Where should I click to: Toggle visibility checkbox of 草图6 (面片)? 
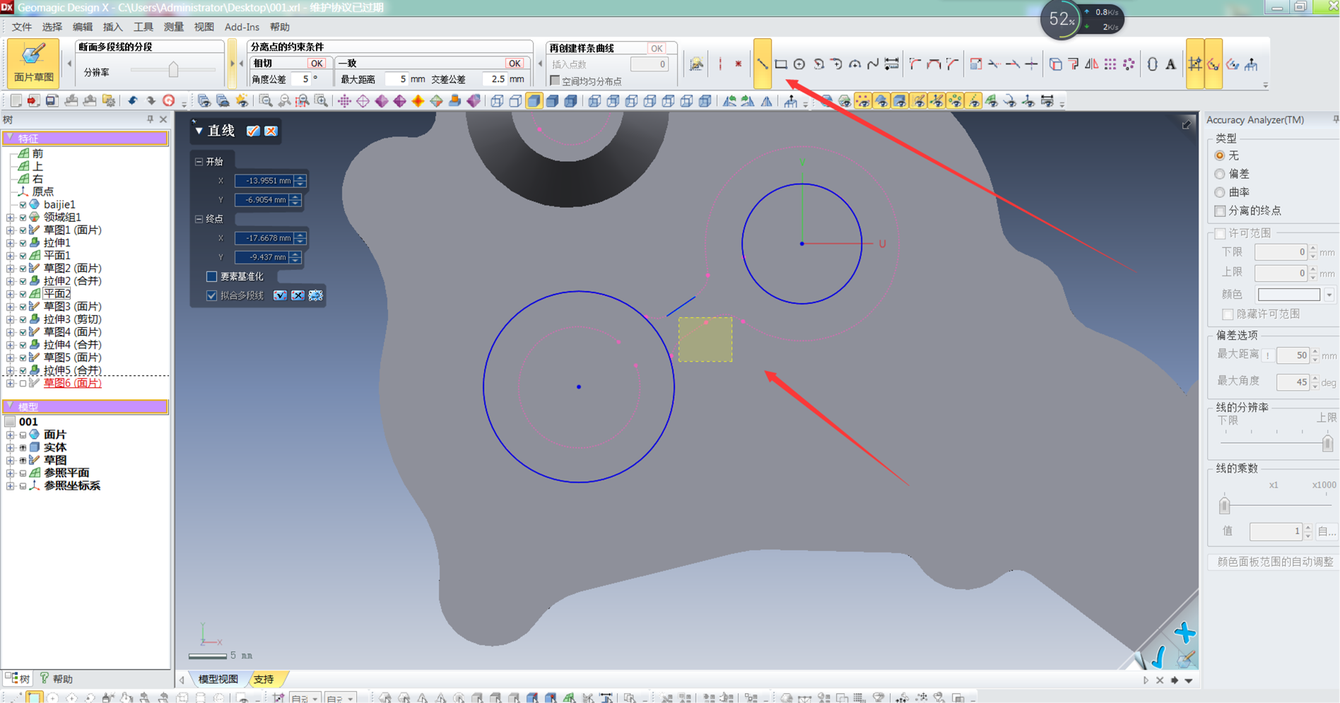tap(23, 383)
